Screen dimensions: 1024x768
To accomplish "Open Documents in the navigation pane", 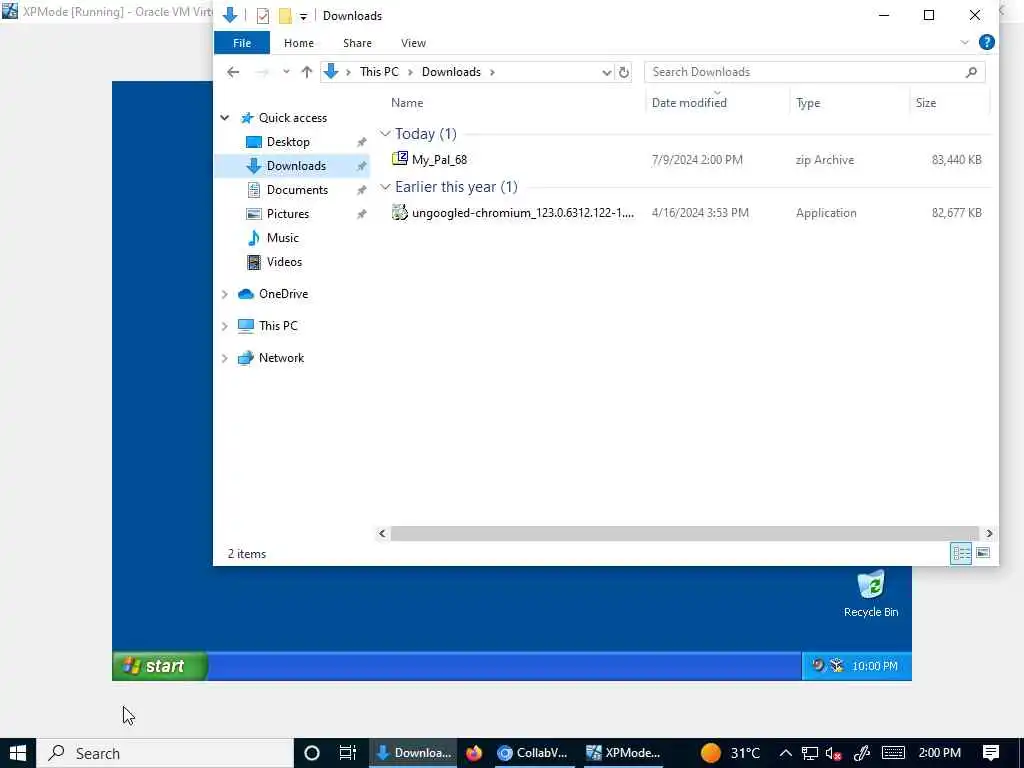I will click(x=297, y=190).
